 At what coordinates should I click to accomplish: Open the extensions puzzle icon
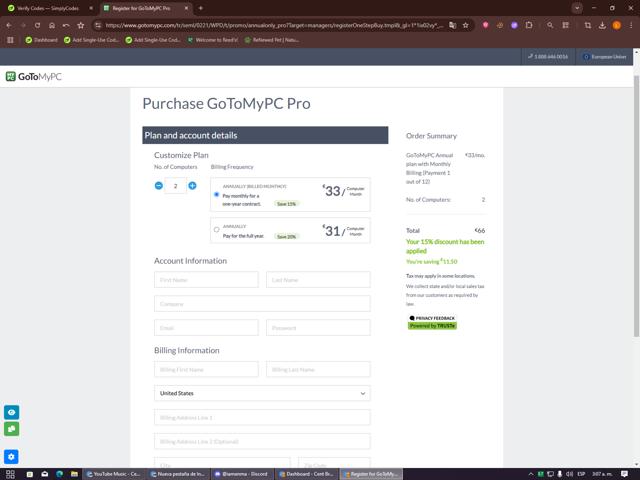[529, 25]
